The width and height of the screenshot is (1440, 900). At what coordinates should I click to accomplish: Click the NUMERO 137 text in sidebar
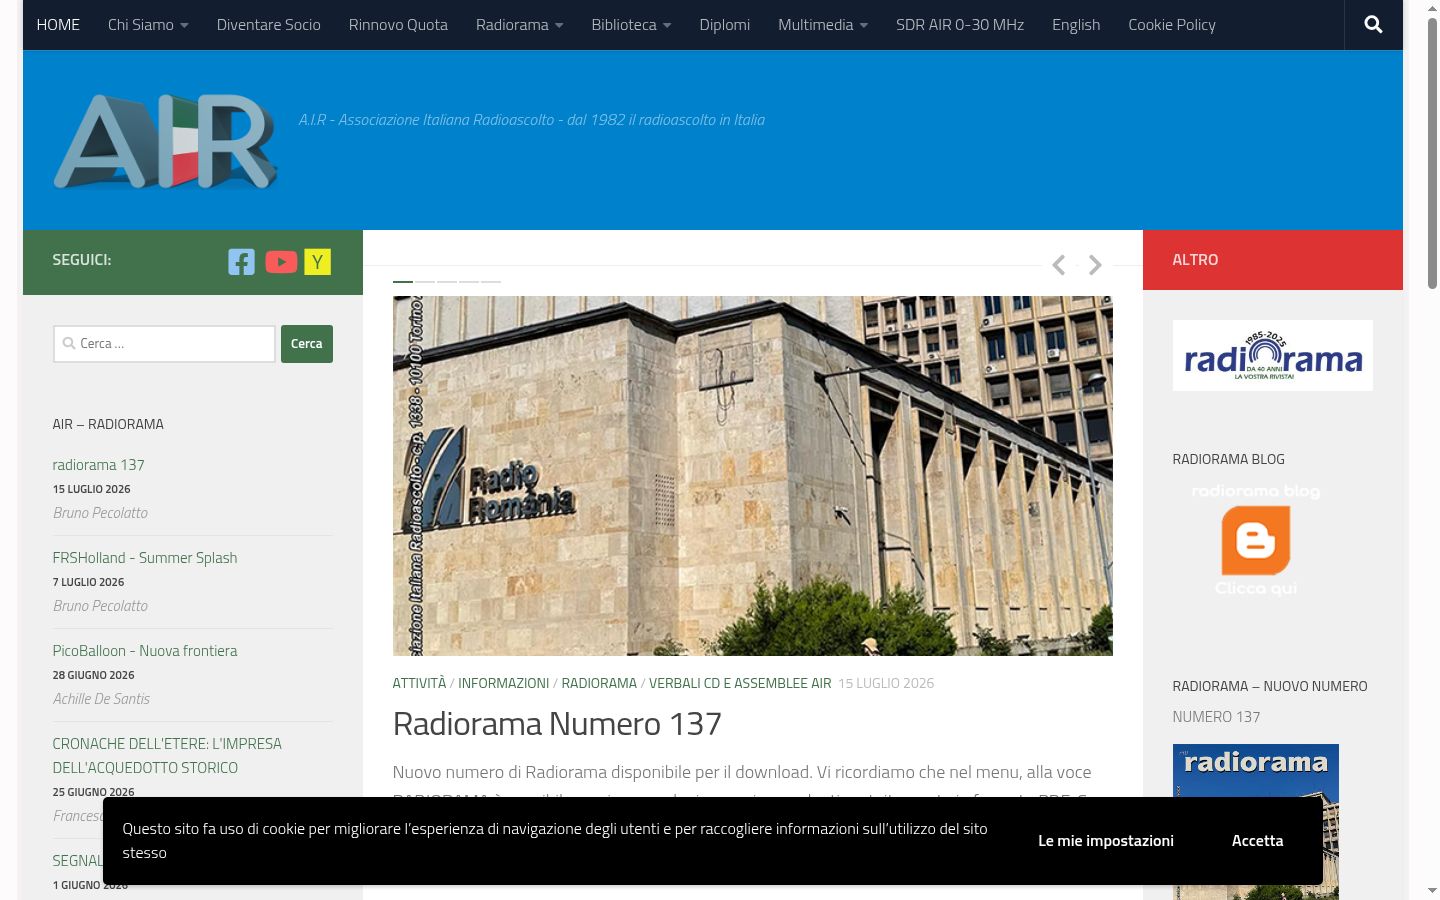tap(1216, 717)
